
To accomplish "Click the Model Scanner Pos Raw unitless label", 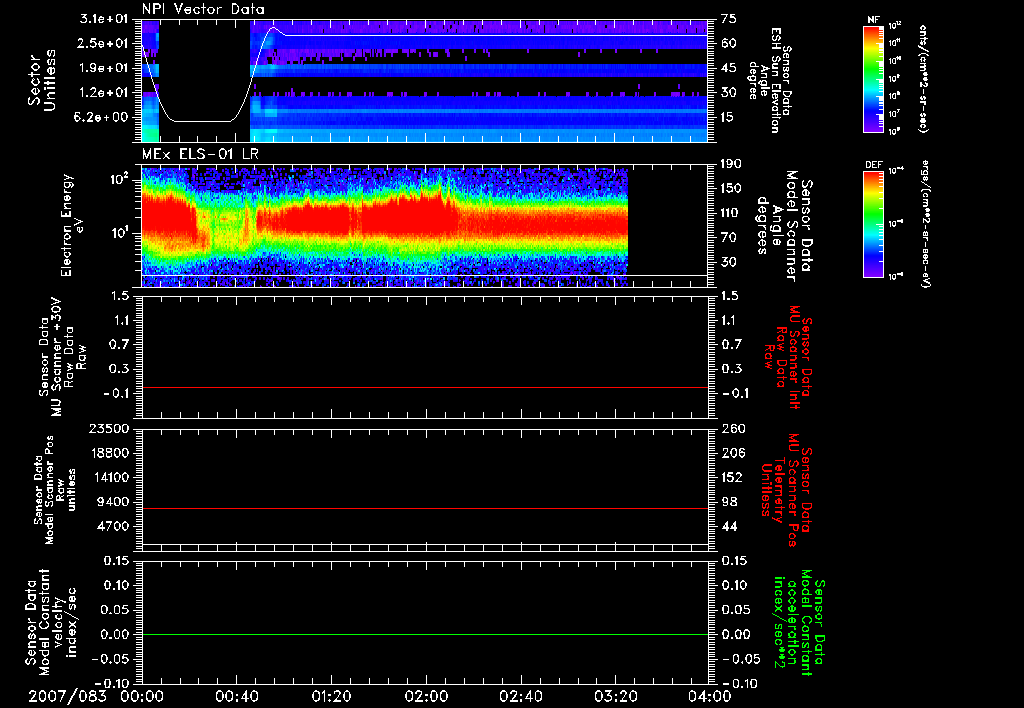I will (x=55, y=490).
